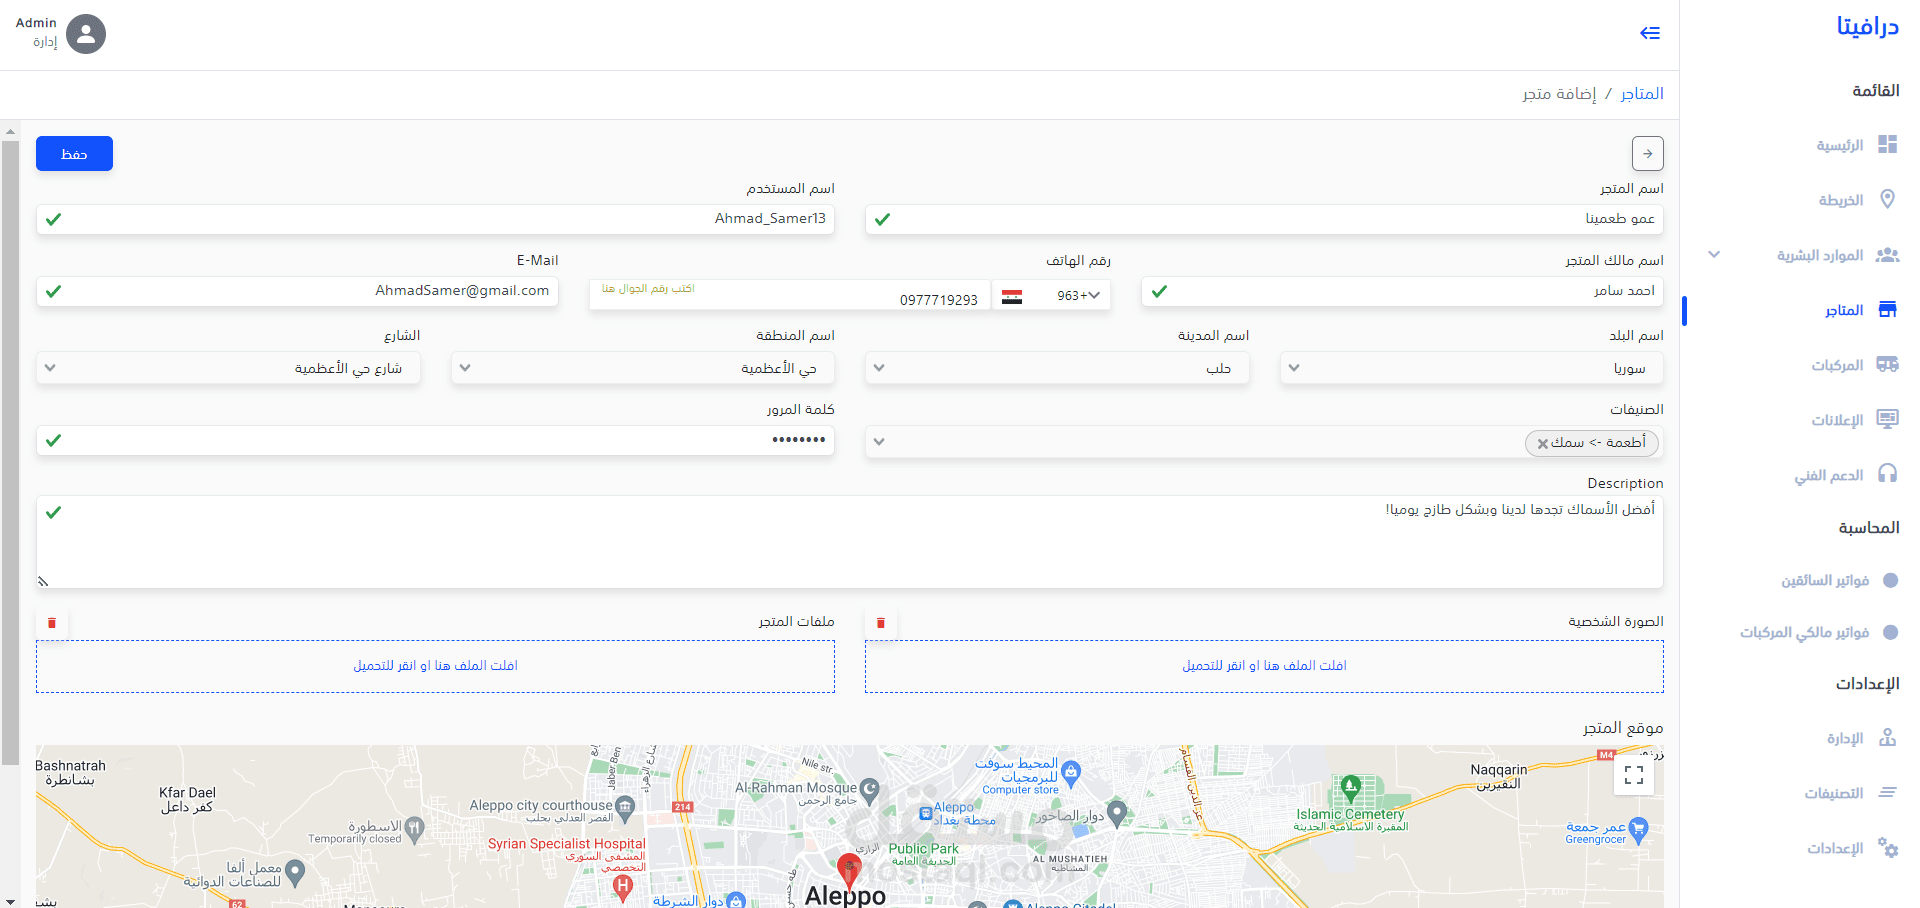Image resolution: width=1920 pixels, height=908 pixels.
Task: Open the اسم المدينة dropdown
Action: point(1057,368)
